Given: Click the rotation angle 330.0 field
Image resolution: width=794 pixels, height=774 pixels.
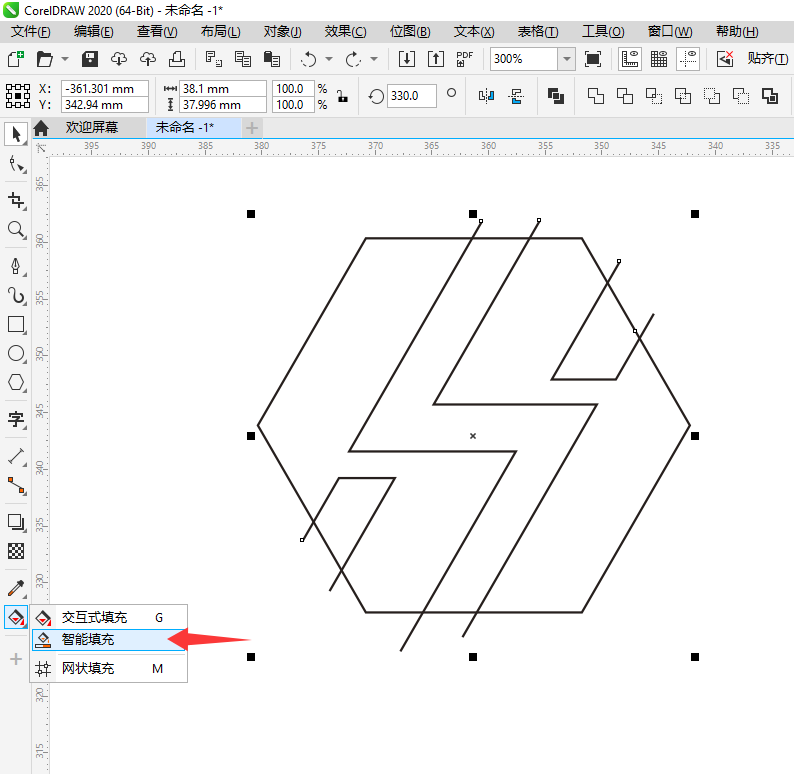Looking at the screenshot, I should coord(412,96).
